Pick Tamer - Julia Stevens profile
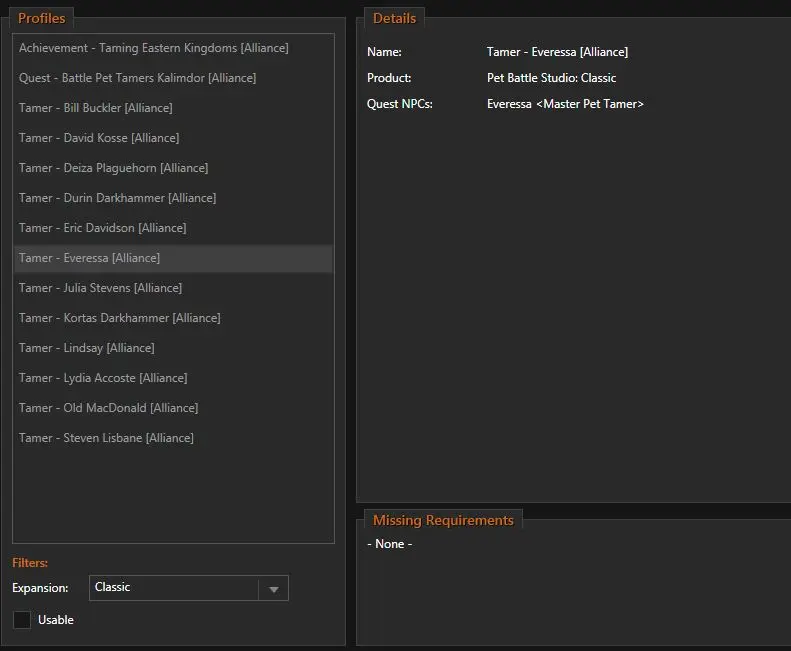 pyautogui.click(x=173, y=288)
